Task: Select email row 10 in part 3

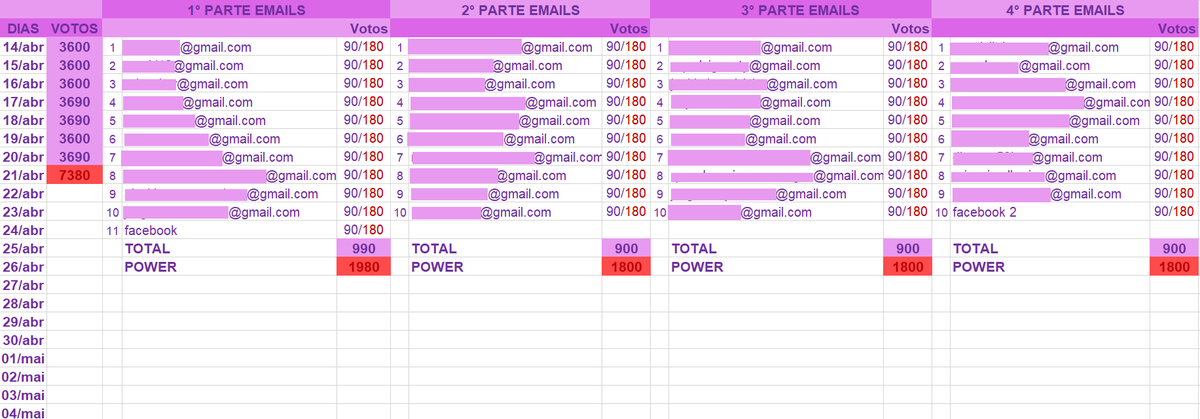Action: 777,212
